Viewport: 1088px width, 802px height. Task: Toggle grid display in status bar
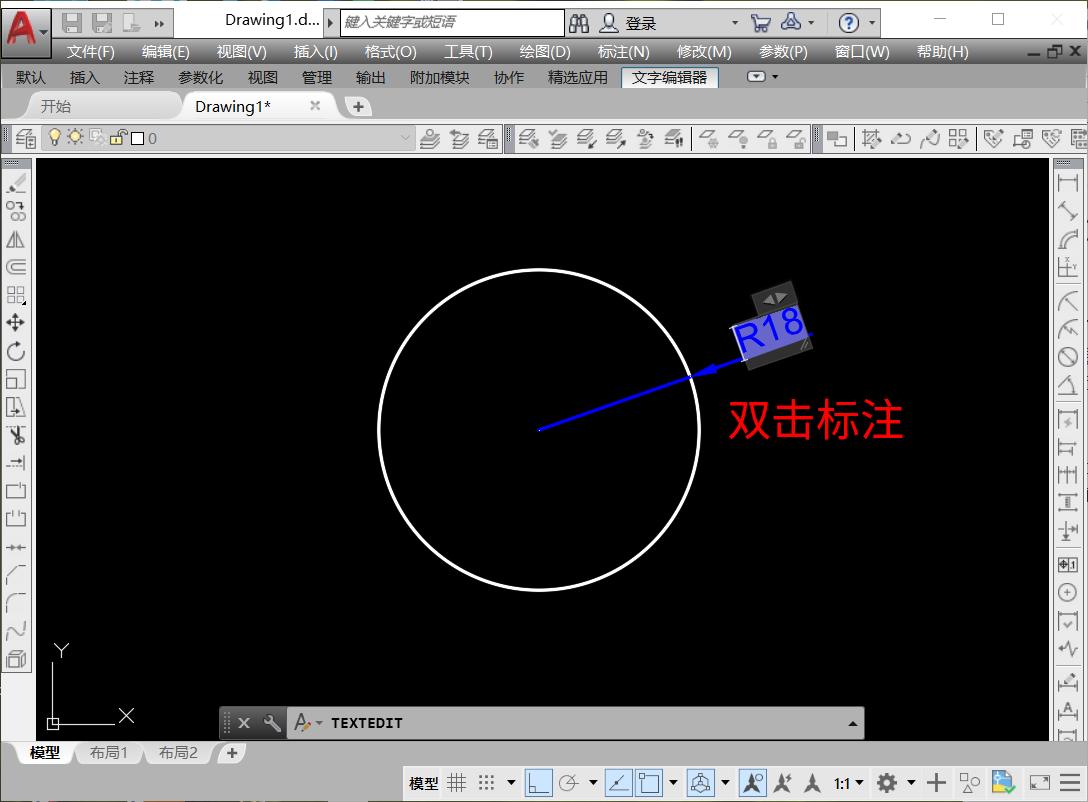click(x=457, y=783)
